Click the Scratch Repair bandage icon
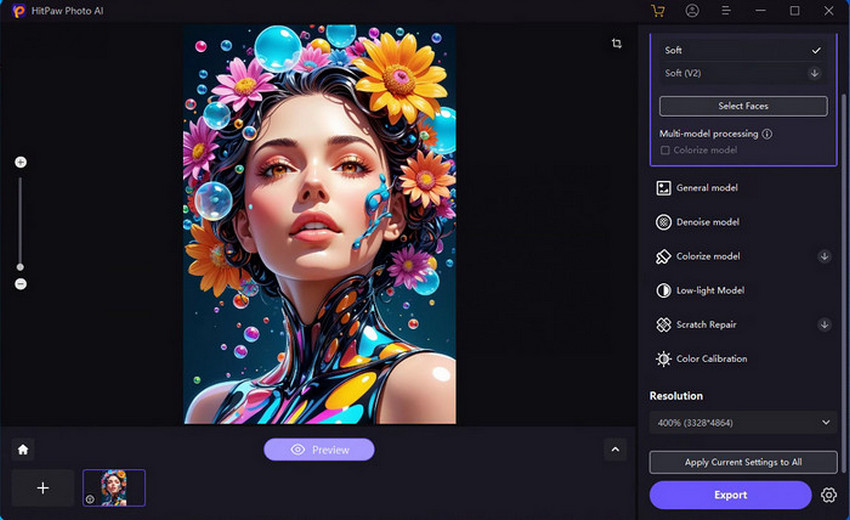This screenshot has height=520, width=850. (x=664, y=325)
